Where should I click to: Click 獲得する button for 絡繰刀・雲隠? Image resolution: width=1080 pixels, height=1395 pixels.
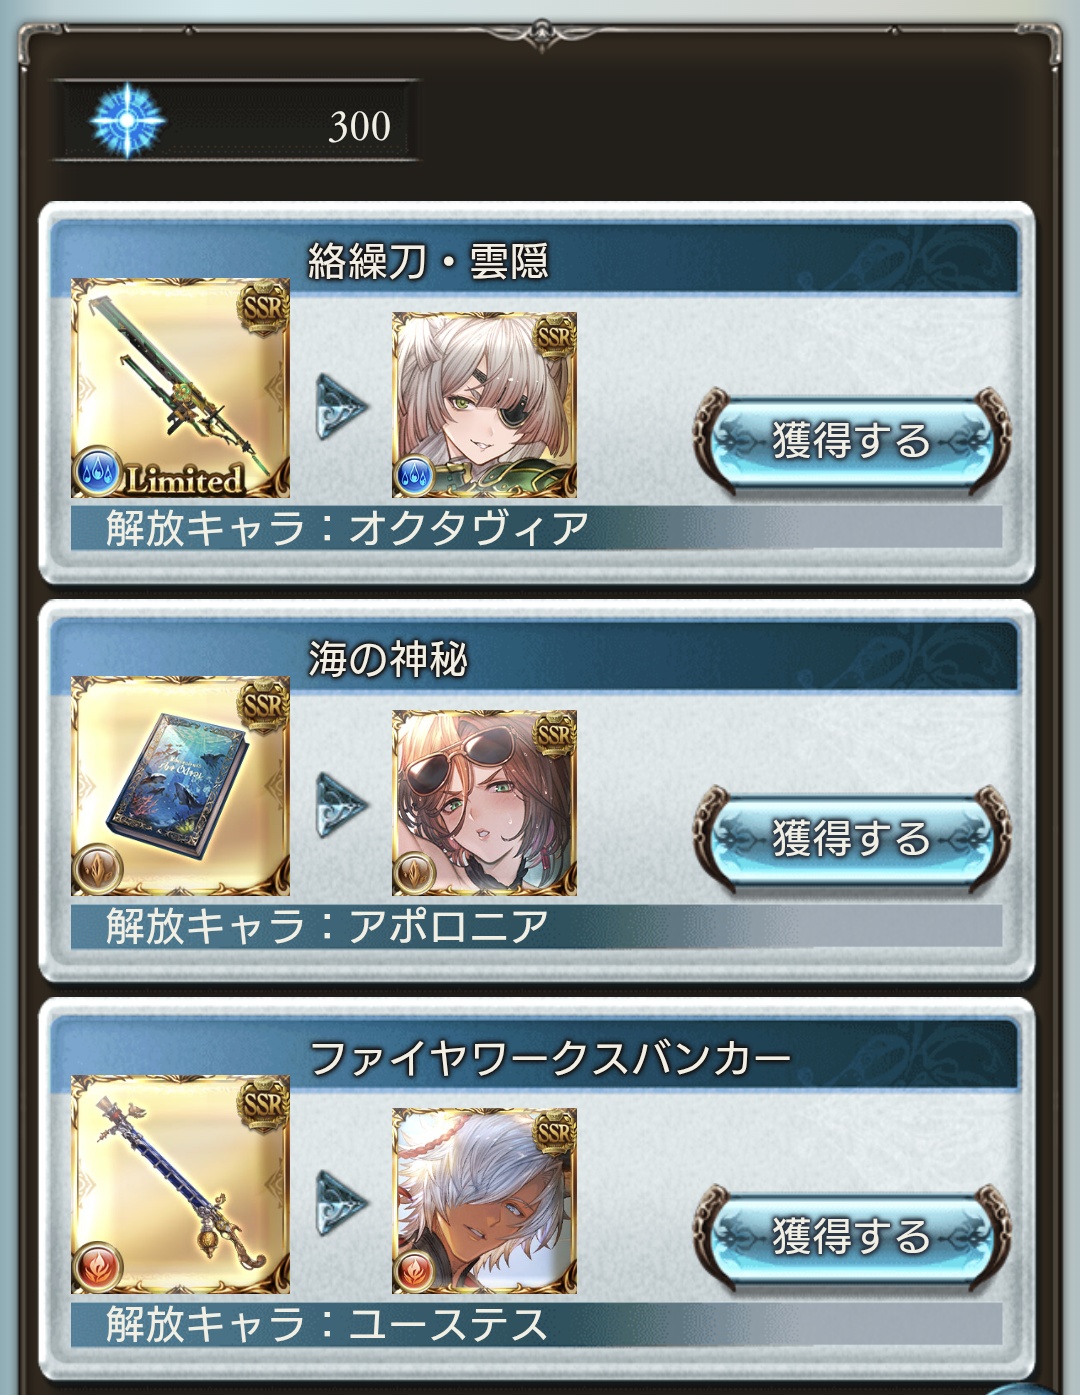coord(850,439)
